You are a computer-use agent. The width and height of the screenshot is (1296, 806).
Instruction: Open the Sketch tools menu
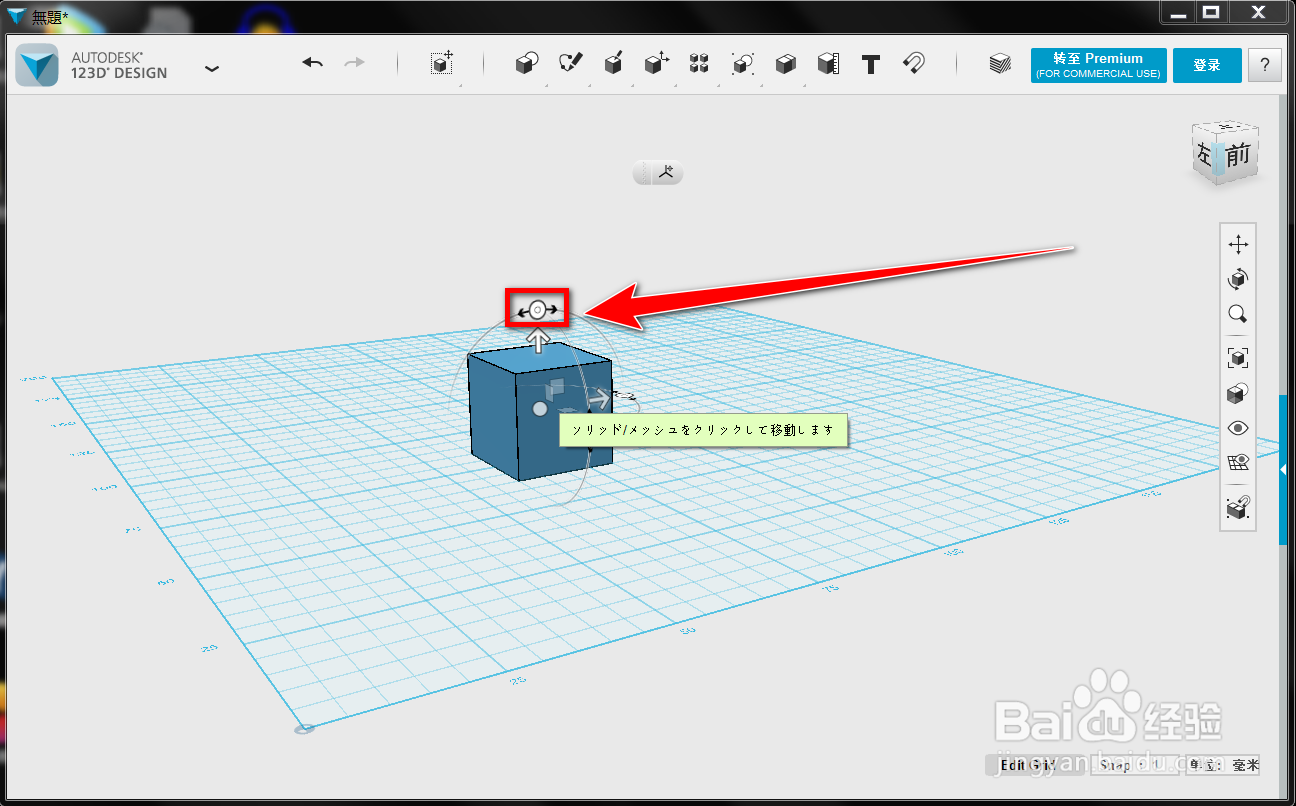coord(571,63)
